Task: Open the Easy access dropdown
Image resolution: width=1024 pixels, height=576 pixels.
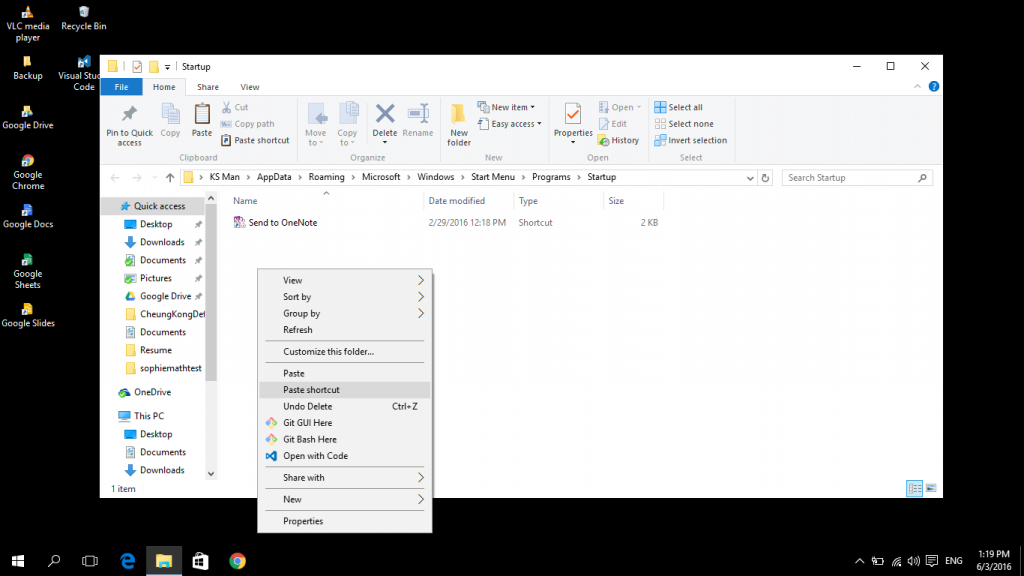Action: pos(516,124)
